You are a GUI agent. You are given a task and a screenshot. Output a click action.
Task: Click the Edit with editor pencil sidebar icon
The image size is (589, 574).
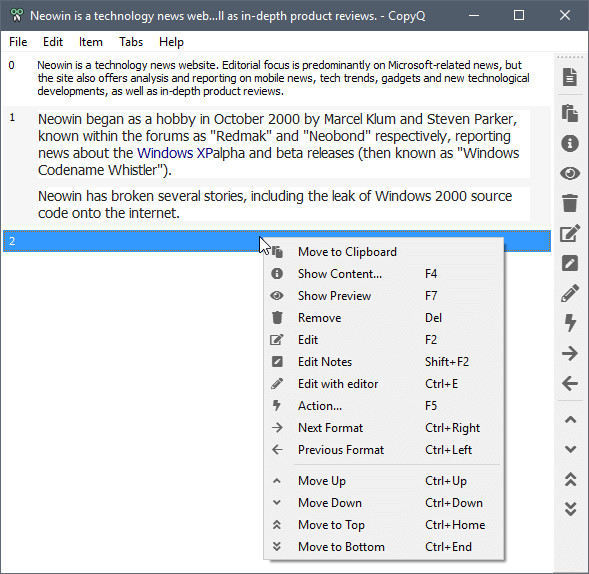pos(570,293)
